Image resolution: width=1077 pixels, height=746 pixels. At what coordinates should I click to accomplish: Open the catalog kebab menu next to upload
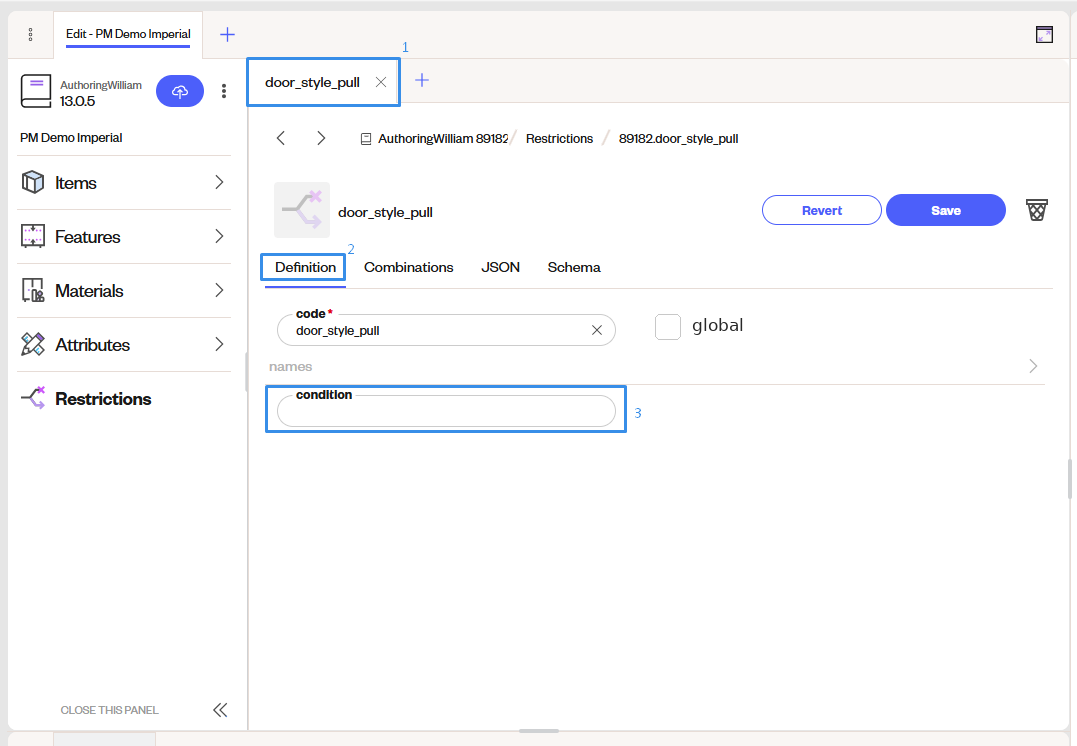[x=224, y=91]
